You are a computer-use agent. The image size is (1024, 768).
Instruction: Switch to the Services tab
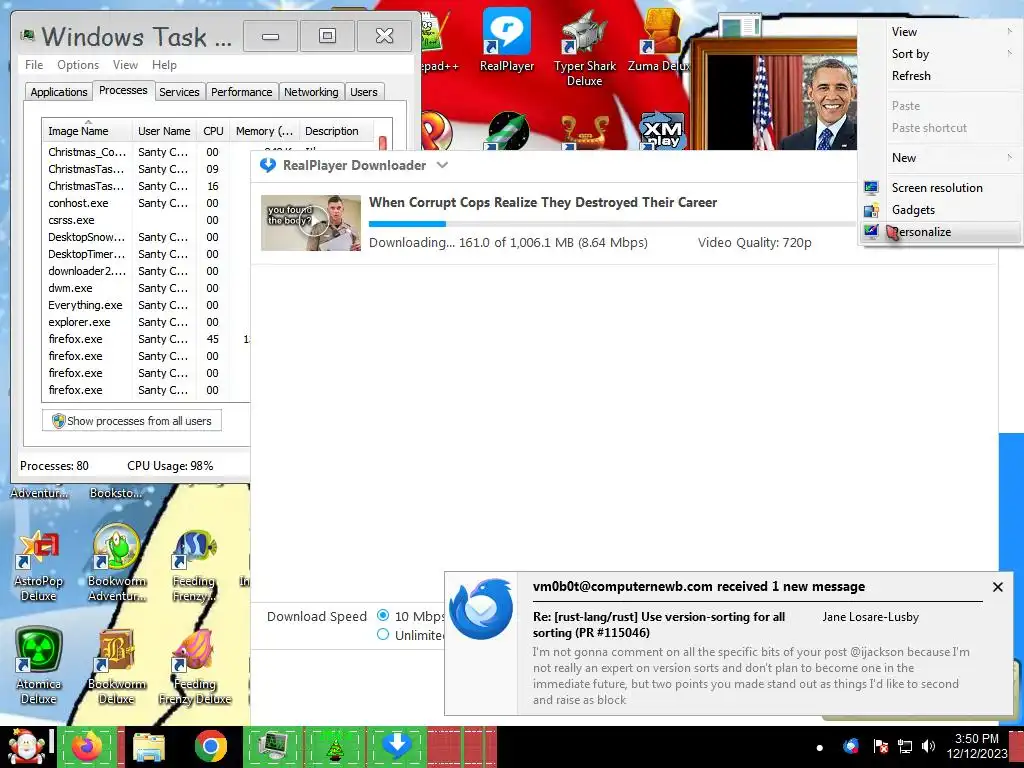coord(179,92)
